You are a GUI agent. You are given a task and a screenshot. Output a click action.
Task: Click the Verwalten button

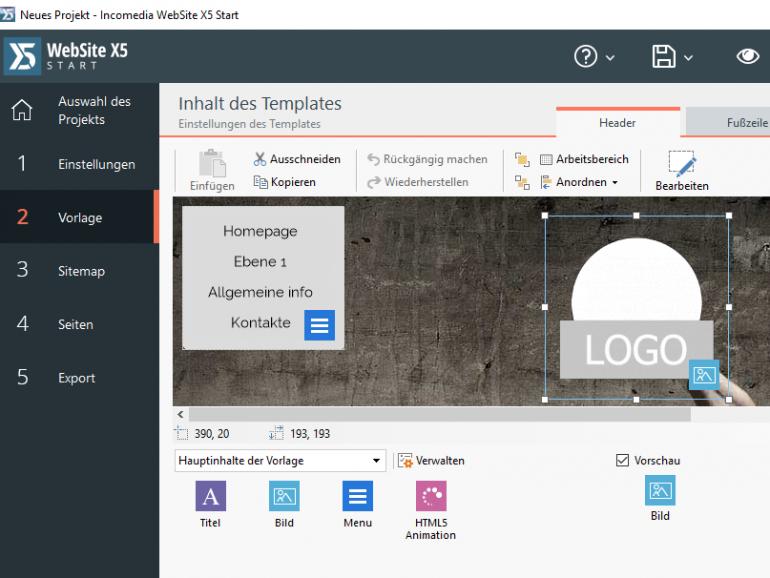click(431, 461)
